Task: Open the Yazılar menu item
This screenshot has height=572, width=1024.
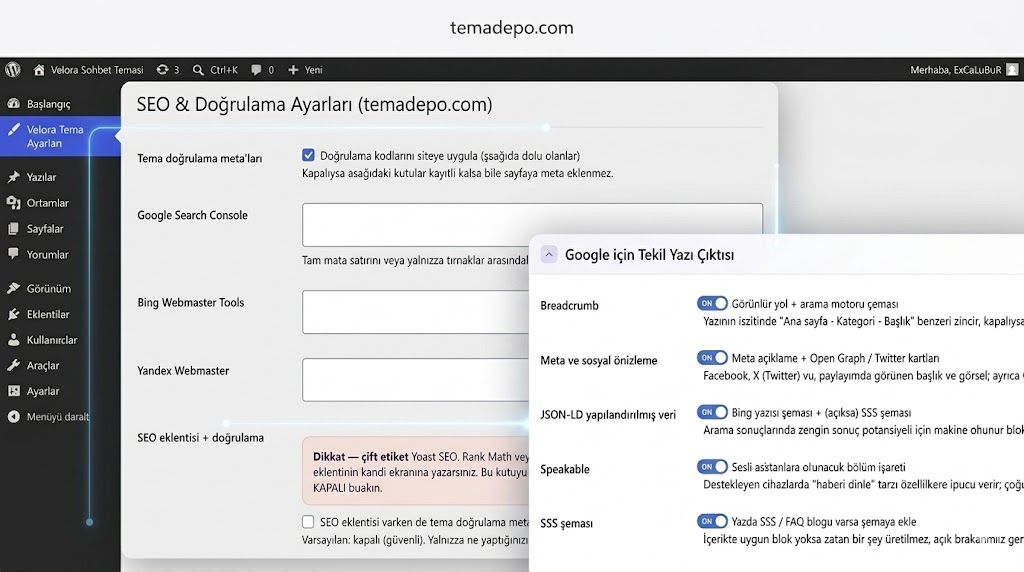Action: tap(41, 177)
